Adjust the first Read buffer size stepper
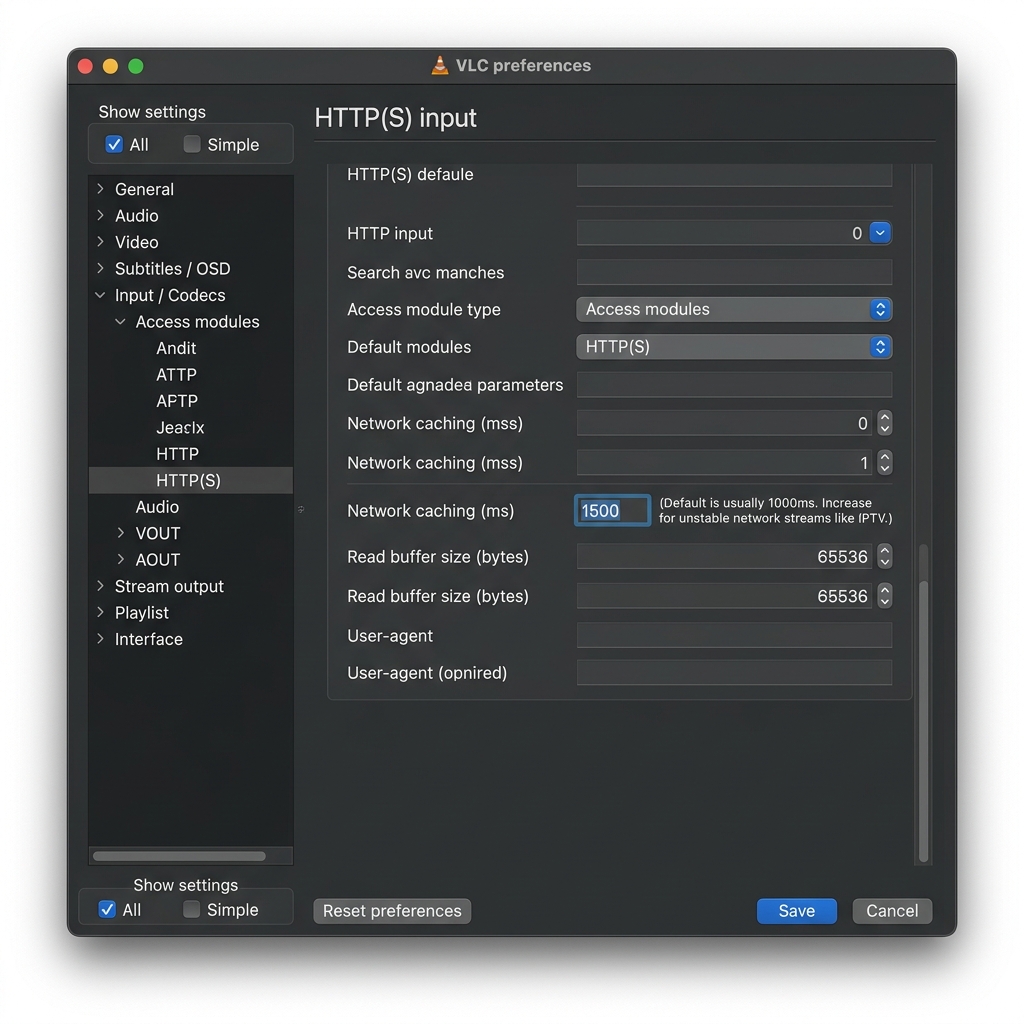The width and height of the screenshot is (1024, 1024). pyautogui.click(x=885, y=556)
